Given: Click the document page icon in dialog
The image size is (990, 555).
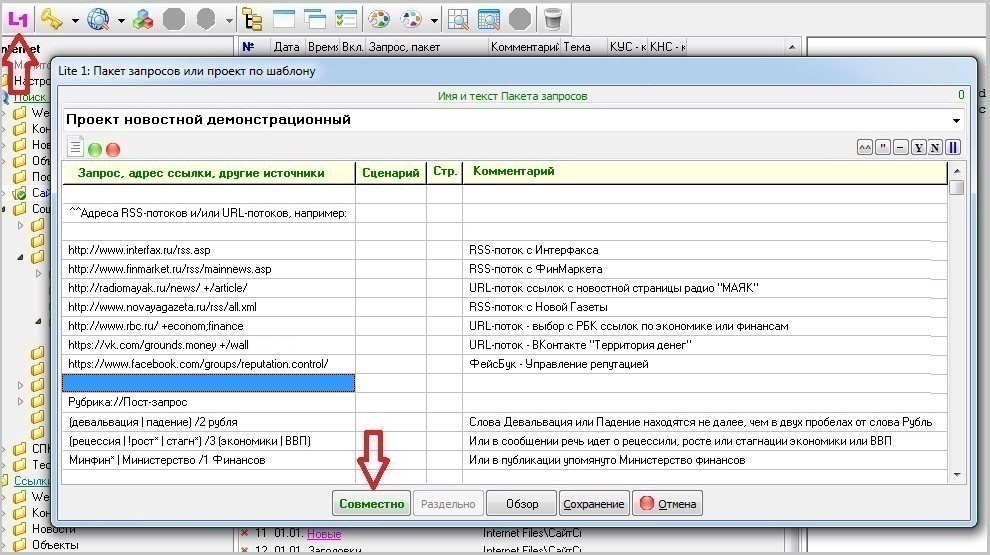Looking at the screenshot, I should click(75, 148).
